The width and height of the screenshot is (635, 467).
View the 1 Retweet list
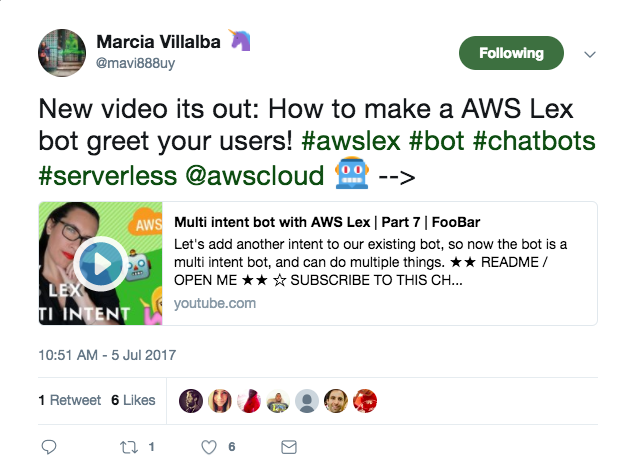pos(70,400)
